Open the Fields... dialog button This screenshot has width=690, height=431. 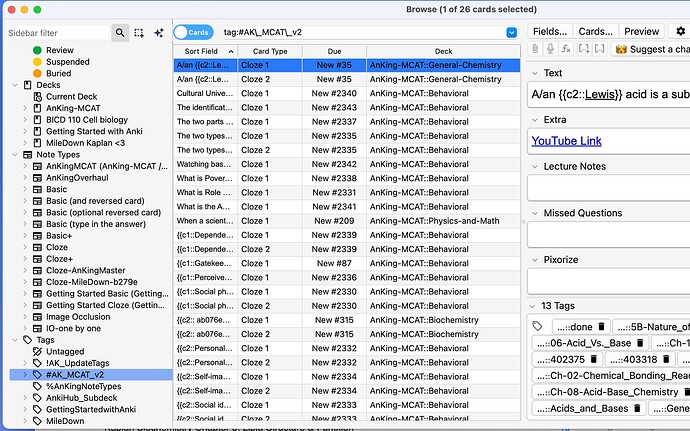click(x=550, y=31)
